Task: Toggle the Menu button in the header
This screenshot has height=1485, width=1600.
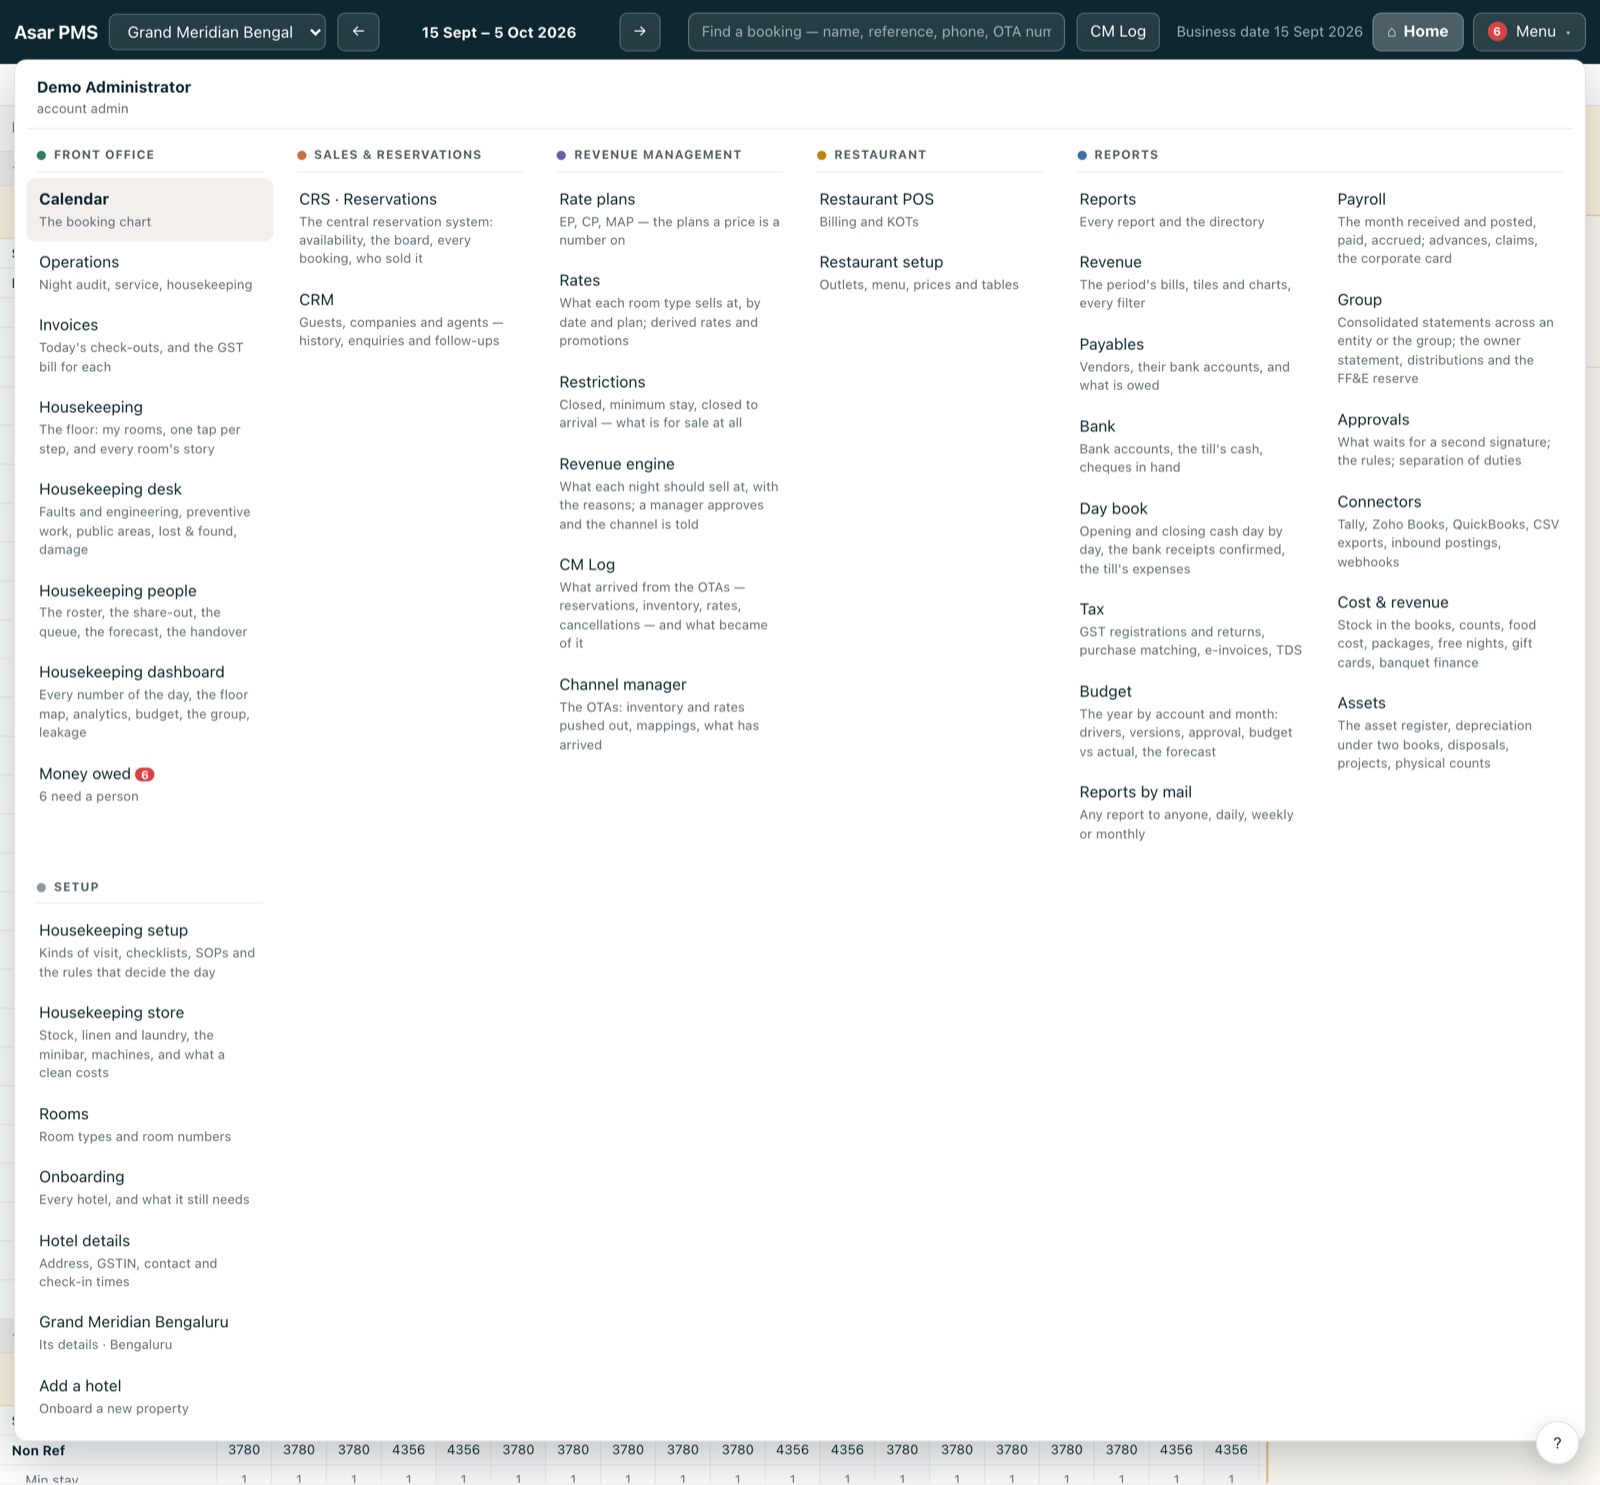Action: pyautogui.click(x=1529, y=32)
